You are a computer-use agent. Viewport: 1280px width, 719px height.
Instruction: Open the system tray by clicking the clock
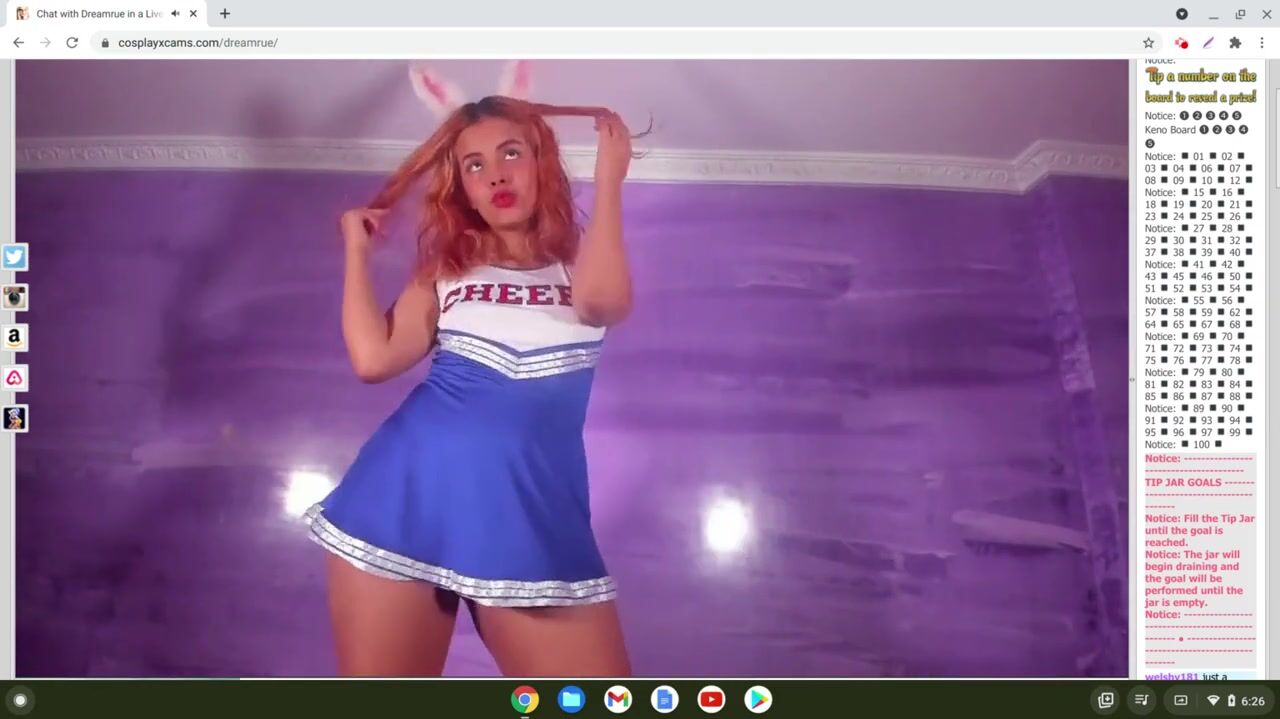[1252, 701]
